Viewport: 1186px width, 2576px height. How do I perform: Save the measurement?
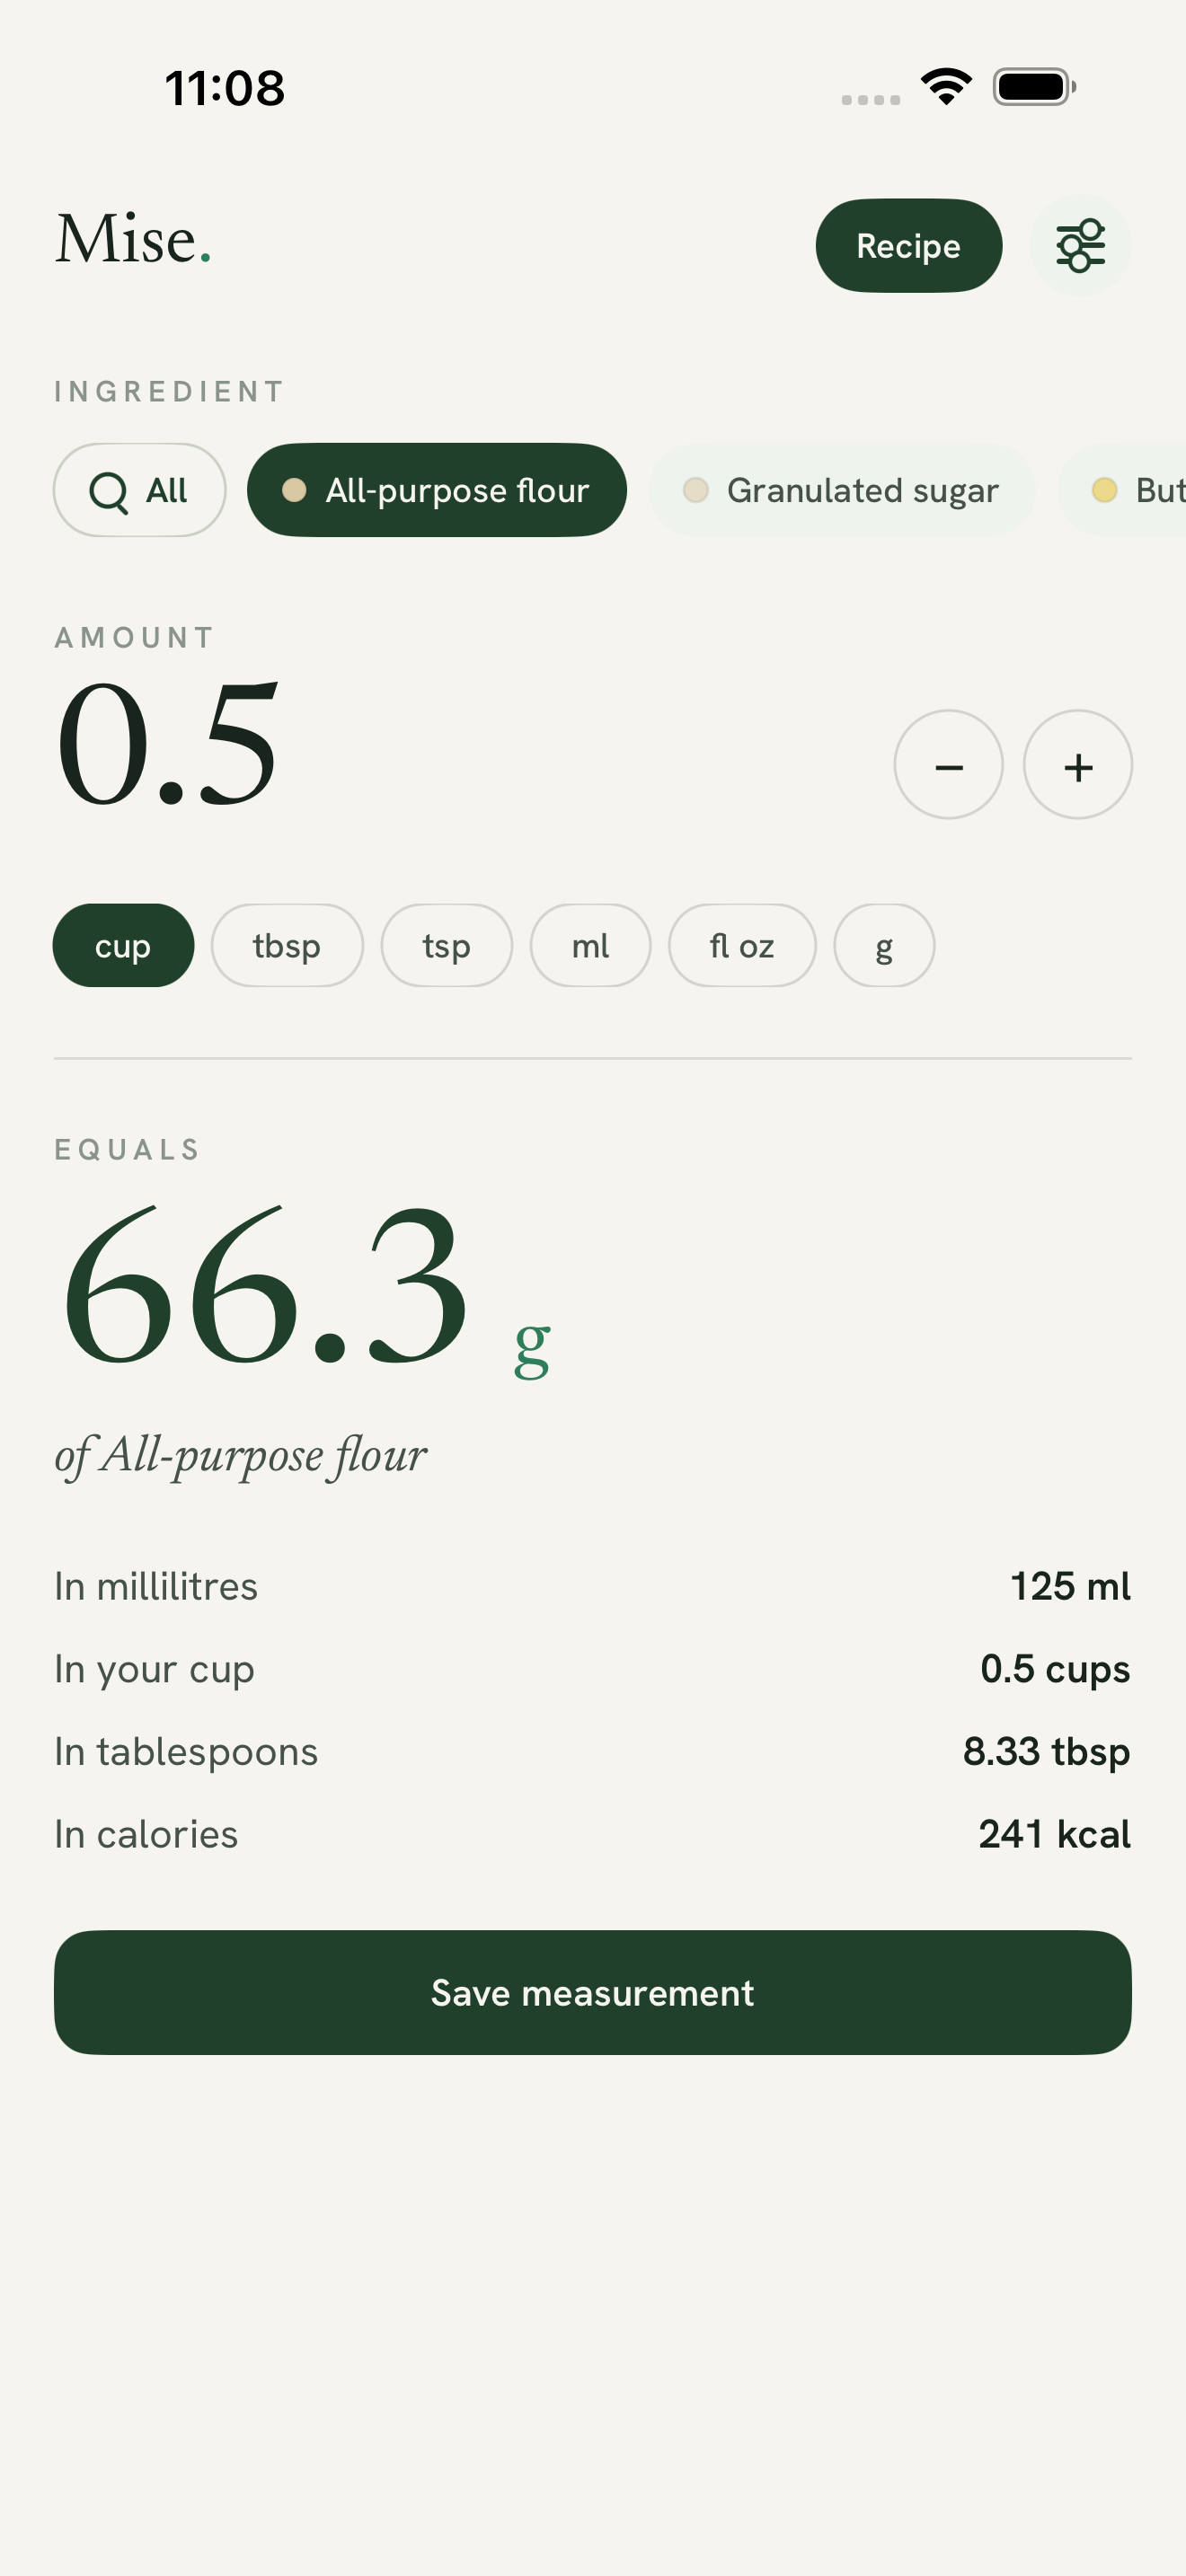tap(593, 1992)
